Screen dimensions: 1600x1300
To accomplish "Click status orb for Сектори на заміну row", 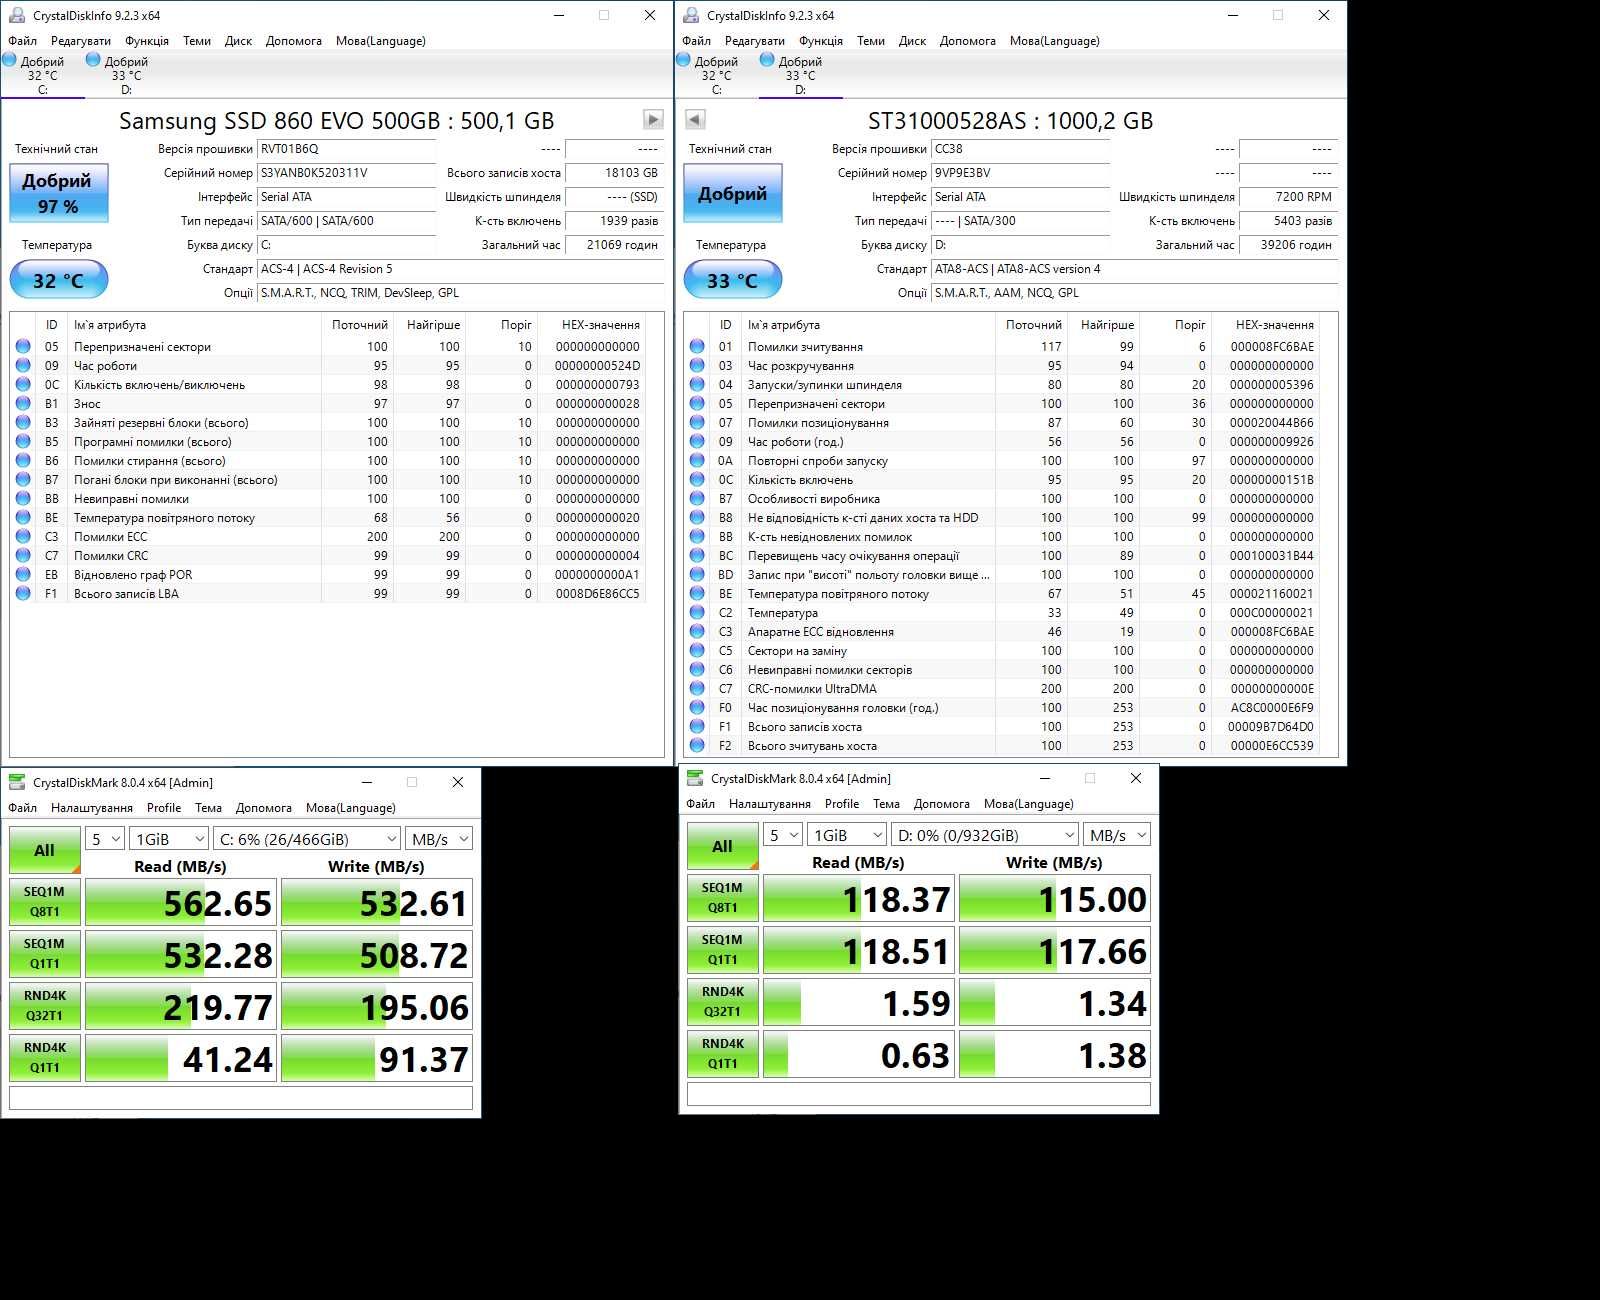I will (697, 651).
